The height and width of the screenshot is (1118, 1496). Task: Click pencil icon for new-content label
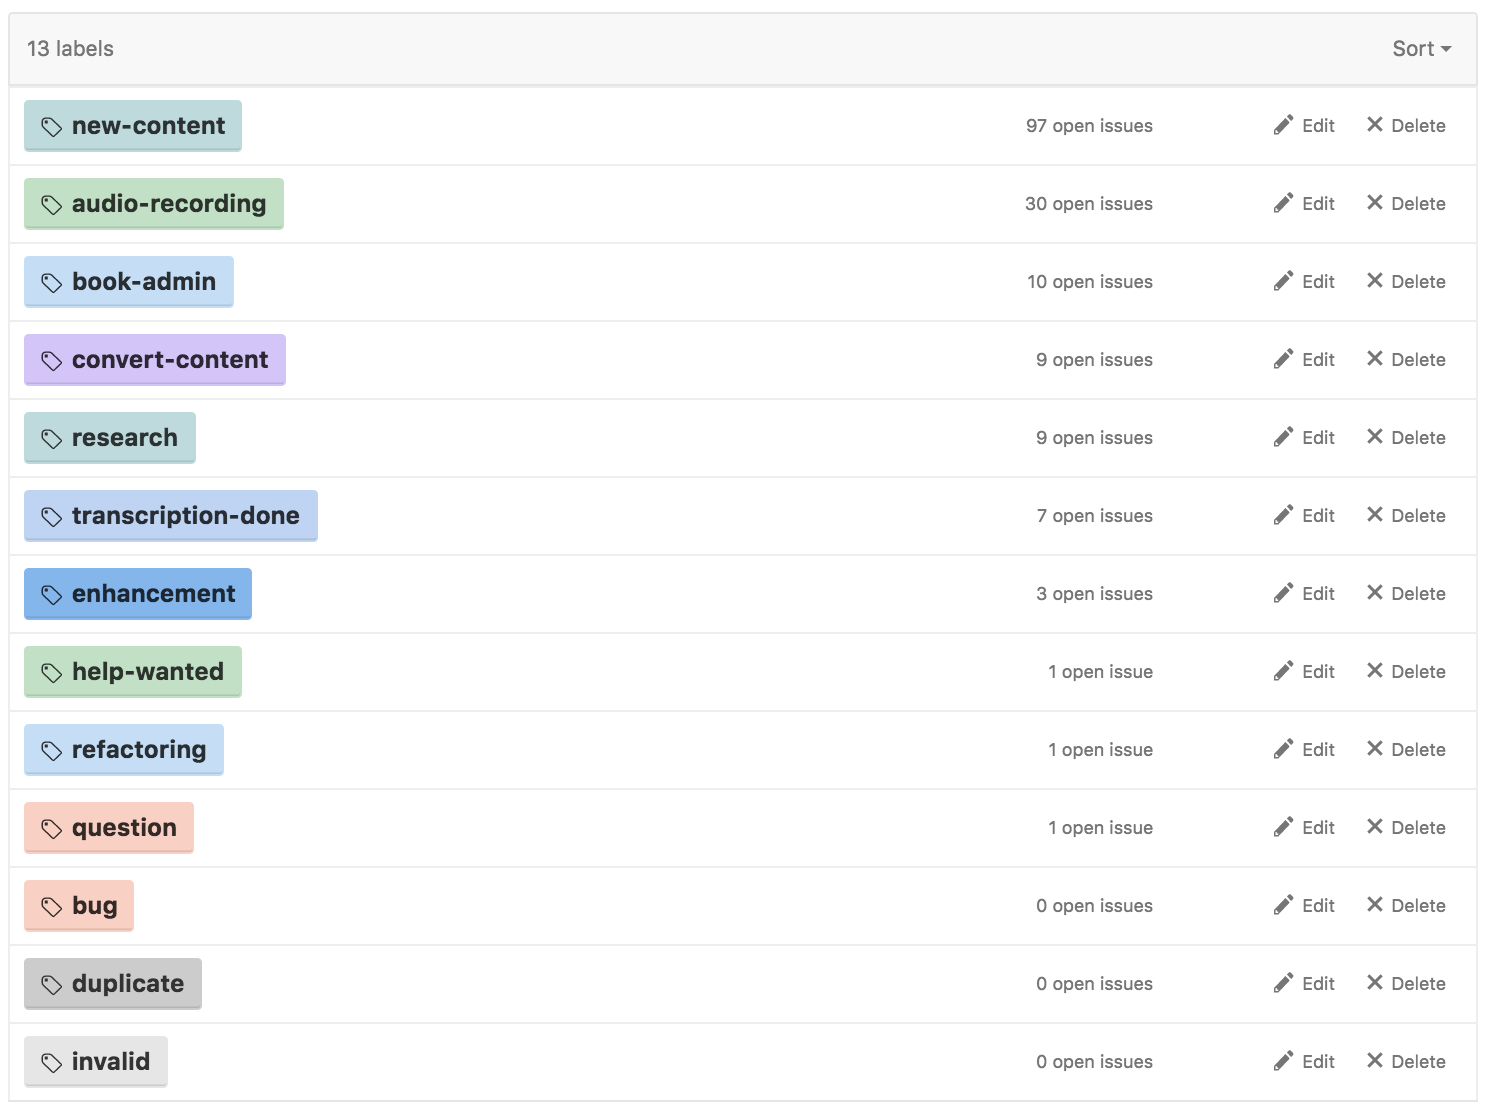[x=1283, y=125]
